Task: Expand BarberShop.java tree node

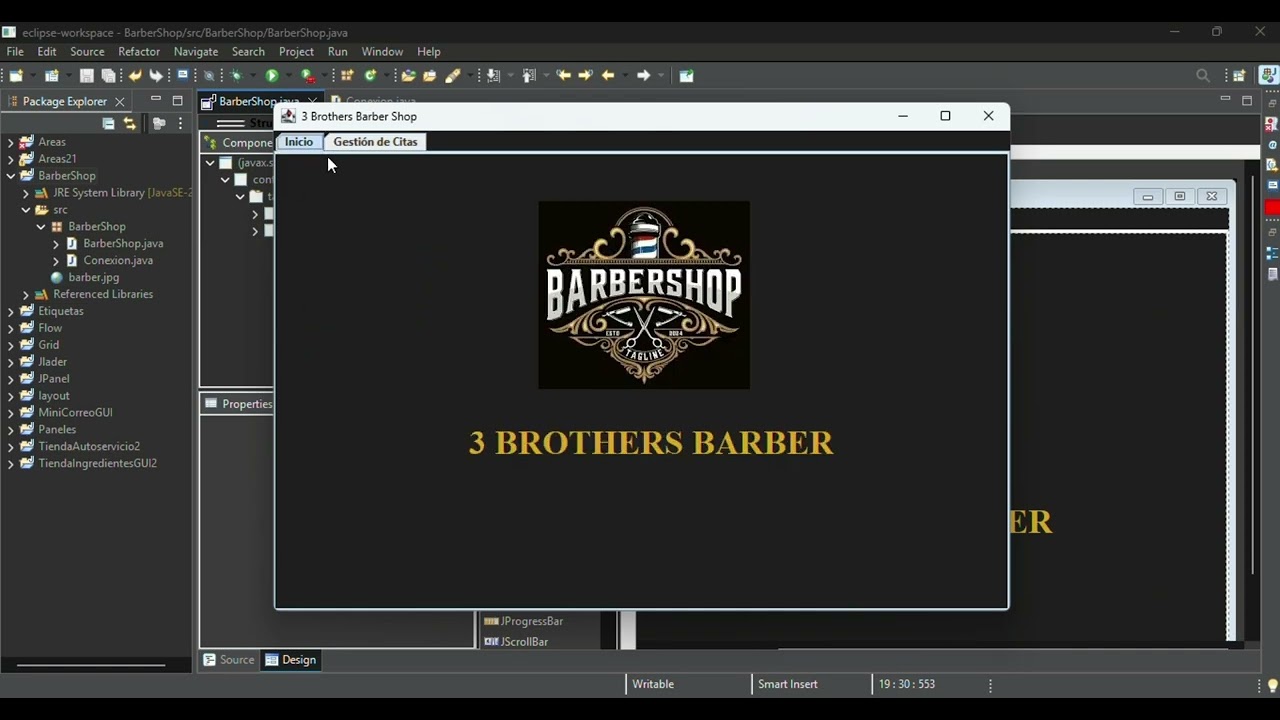Action: tap(56, 243)
